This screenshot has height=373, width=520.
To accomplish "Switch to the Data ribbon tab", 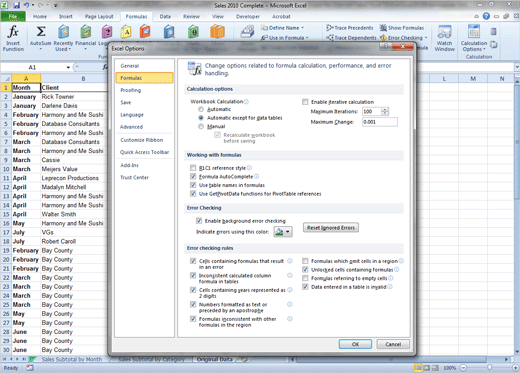I will click(165, 16).
